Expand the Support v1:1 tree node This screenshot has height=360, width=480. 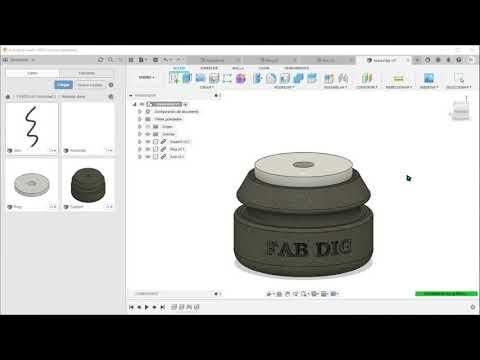point(140,142)
